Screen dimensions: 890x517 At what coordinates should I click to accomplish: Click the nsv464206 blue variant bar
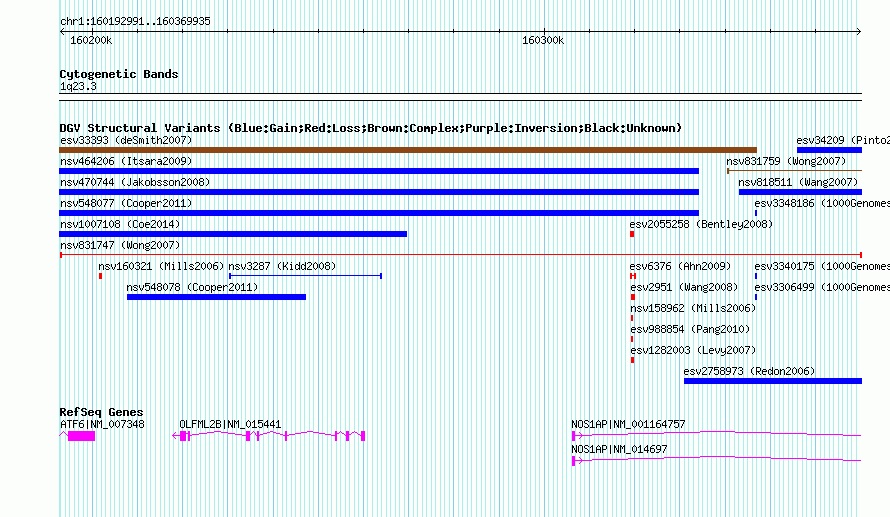coord(379,171)
